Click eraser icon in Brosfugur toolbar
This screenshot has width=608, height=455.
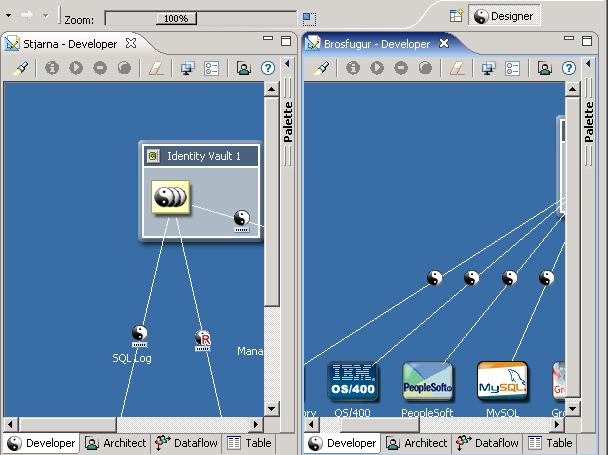(457, 68)
